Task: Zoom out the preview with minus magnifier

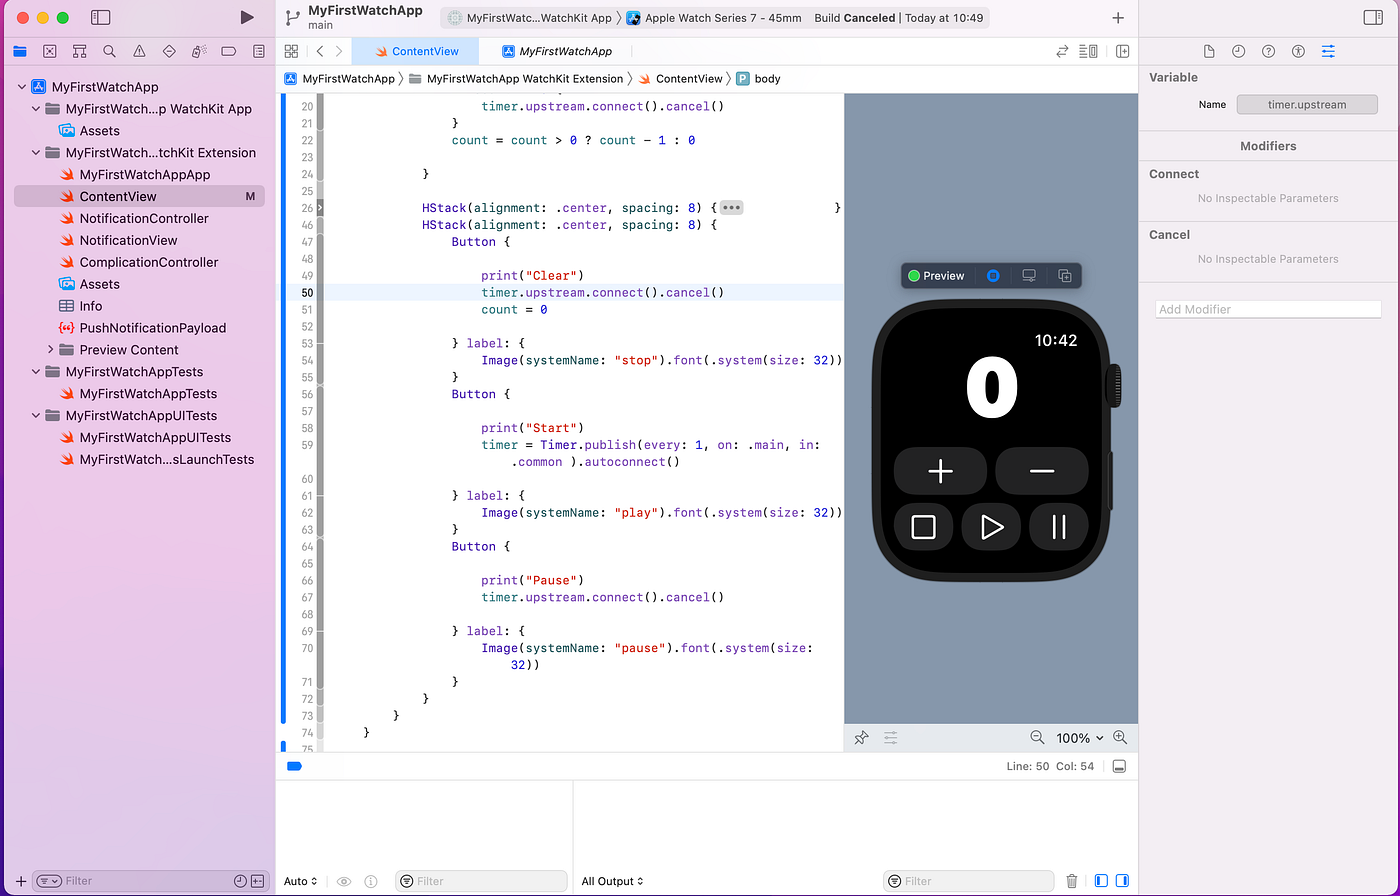Action: click(x=1037, y=737)
